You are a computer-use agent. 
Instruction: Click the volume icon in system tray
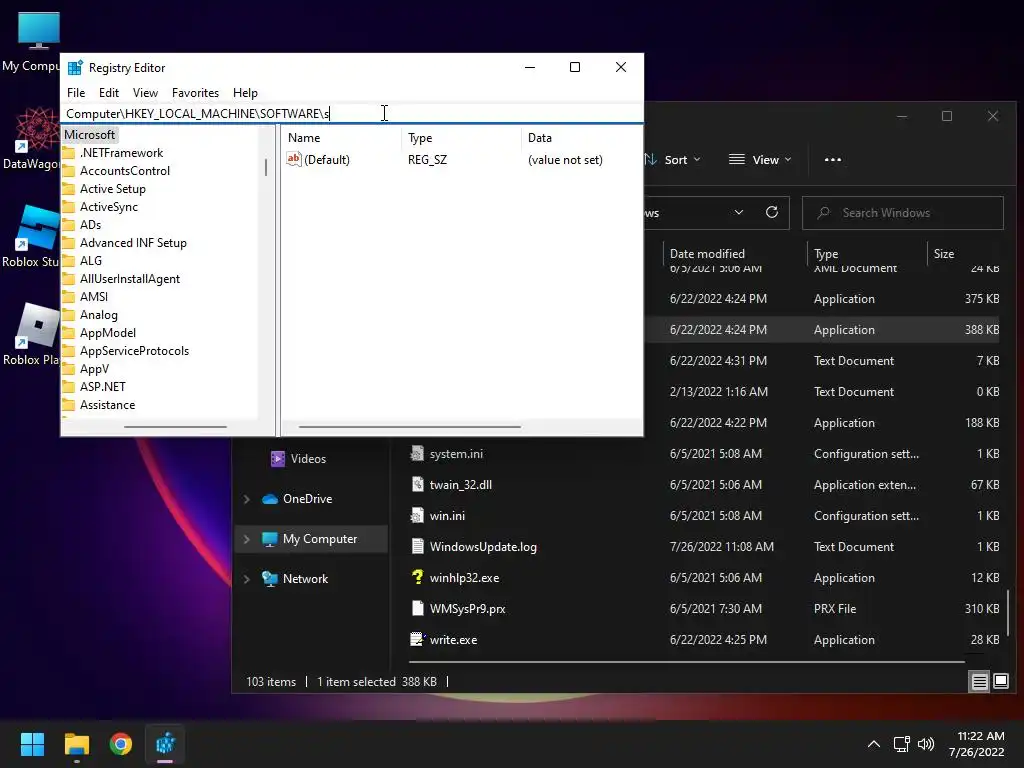925,744
